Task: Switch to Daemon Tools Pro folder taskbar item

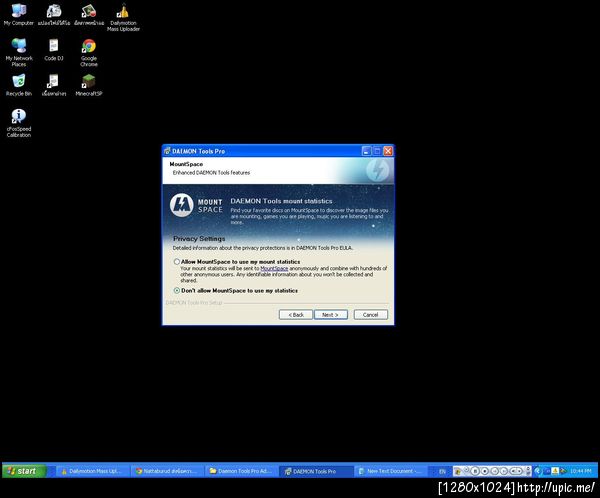Action: click(x=241, y=471)
